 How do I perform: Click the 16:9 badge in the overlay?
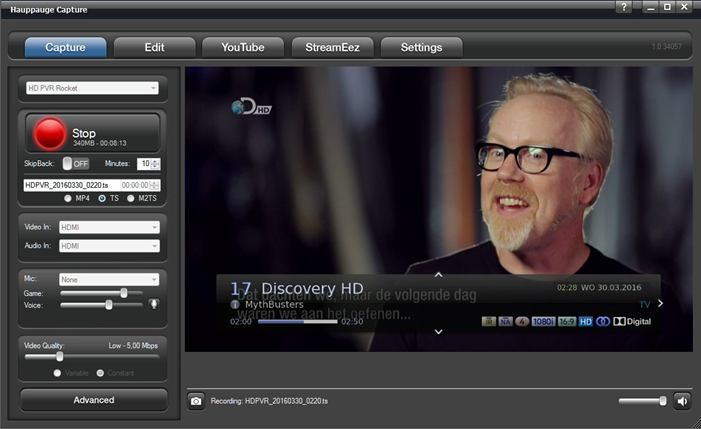(x=567, y=321)
